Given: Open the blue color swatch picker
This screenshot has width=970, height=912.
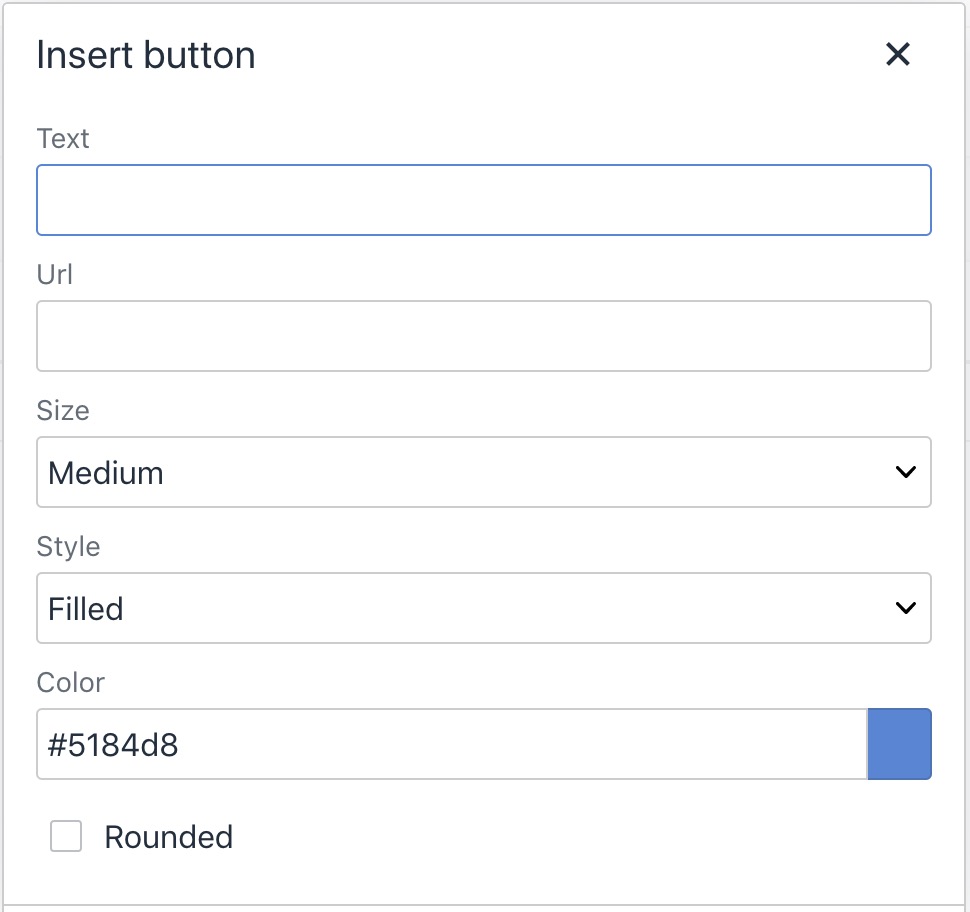Looking at the screenshot, I should [x=899, y=745].
